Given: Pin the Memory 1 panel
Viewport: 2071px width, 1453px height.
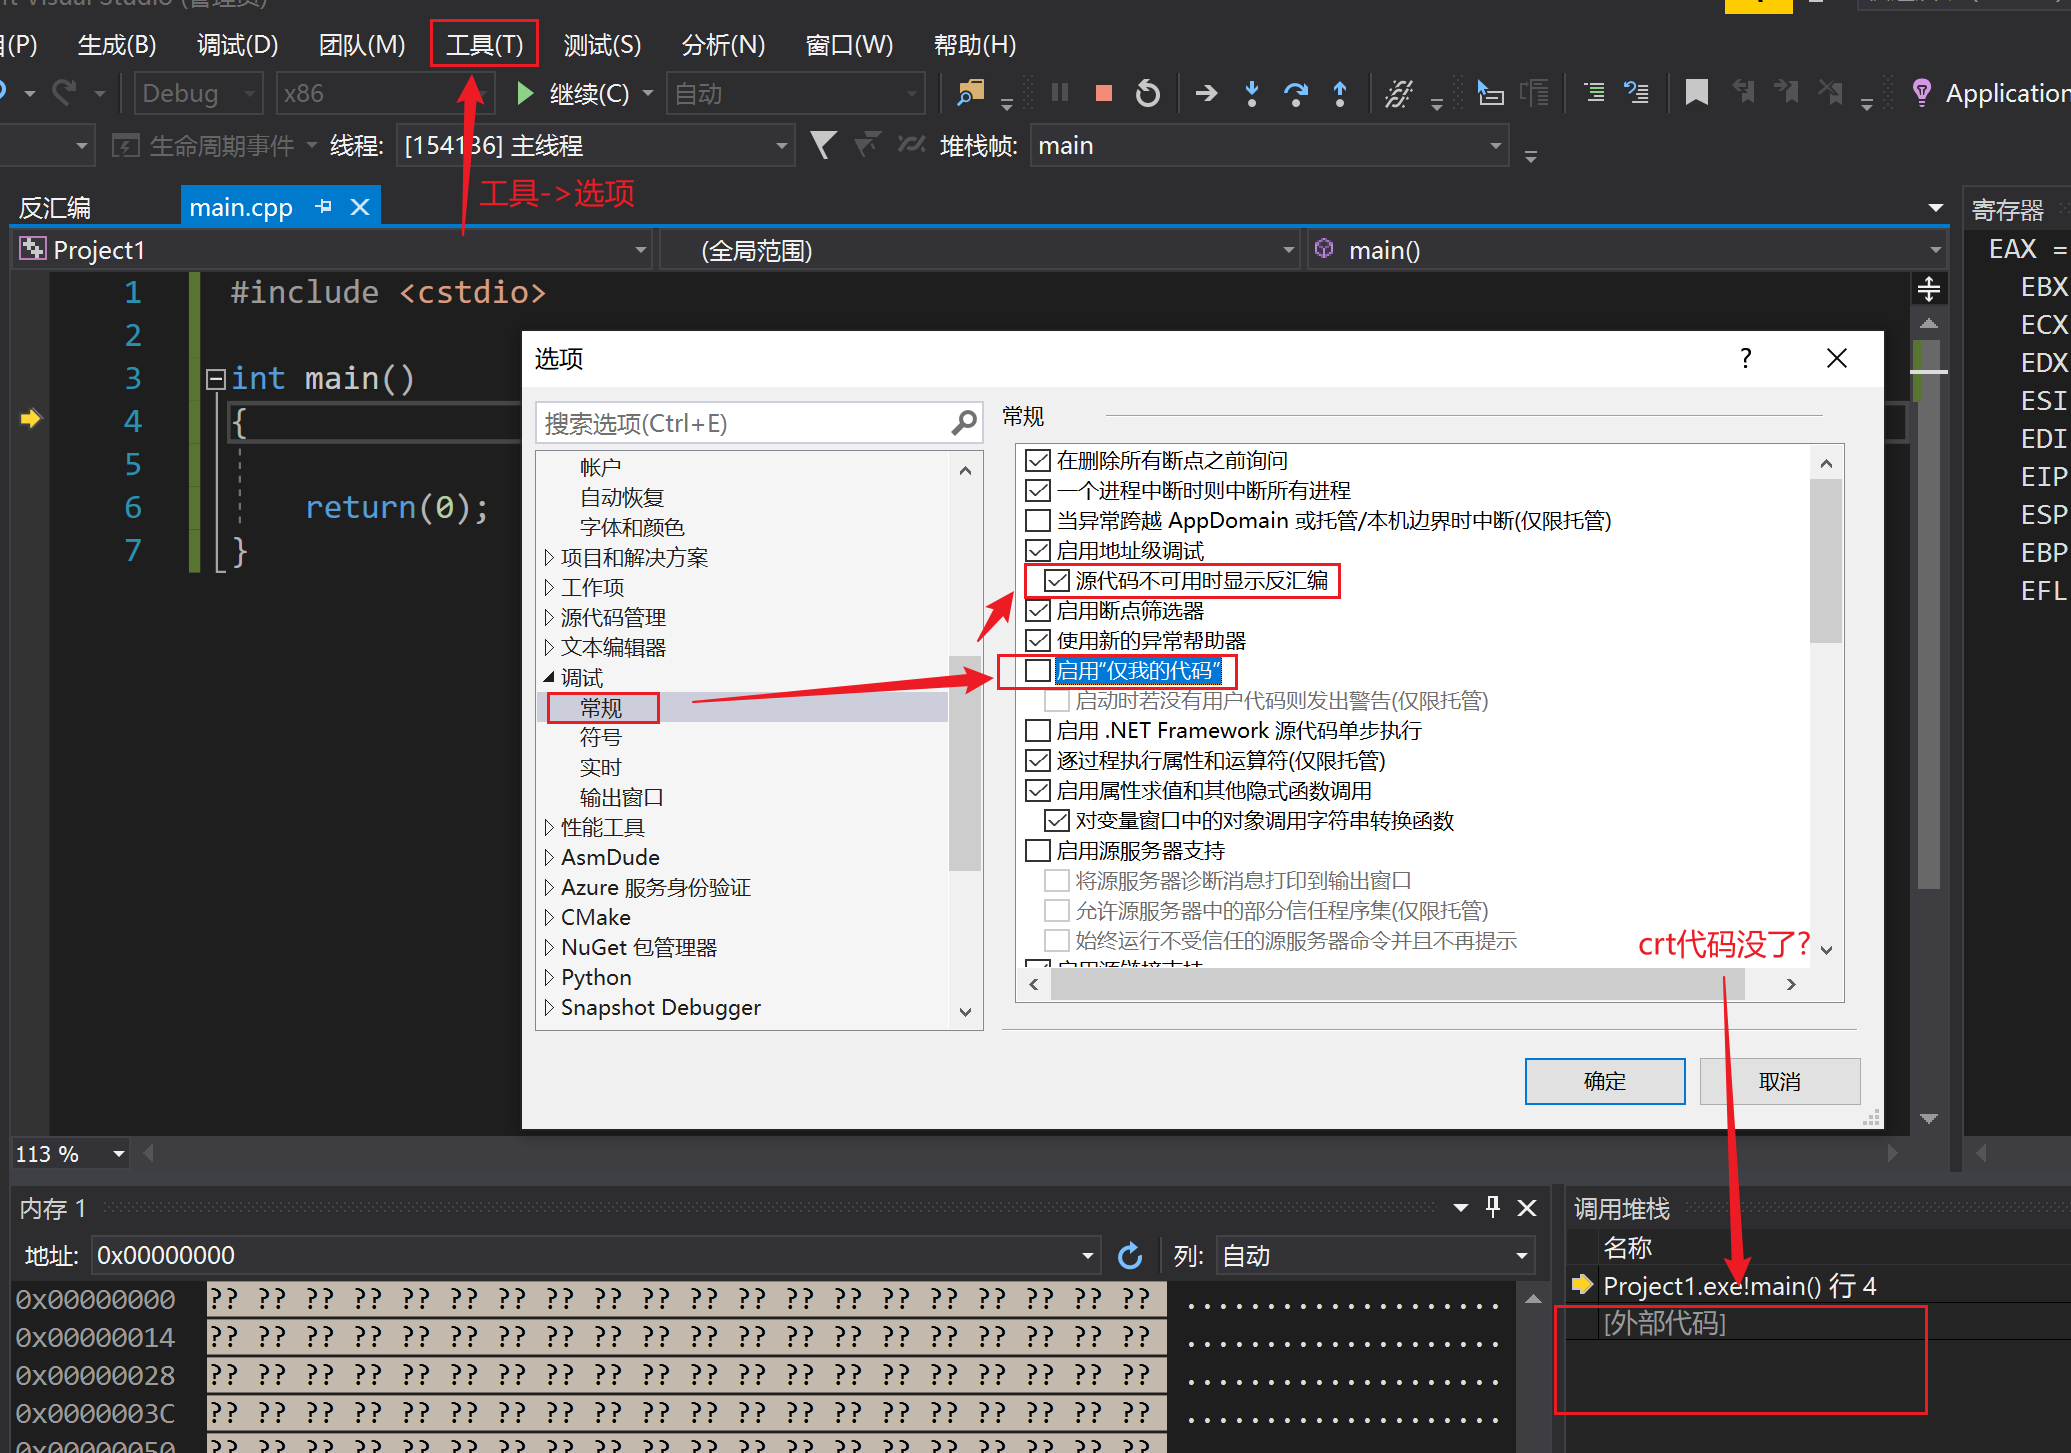Looking at the screenshot, I should pyautogui.click(x=1493, y=1207).
